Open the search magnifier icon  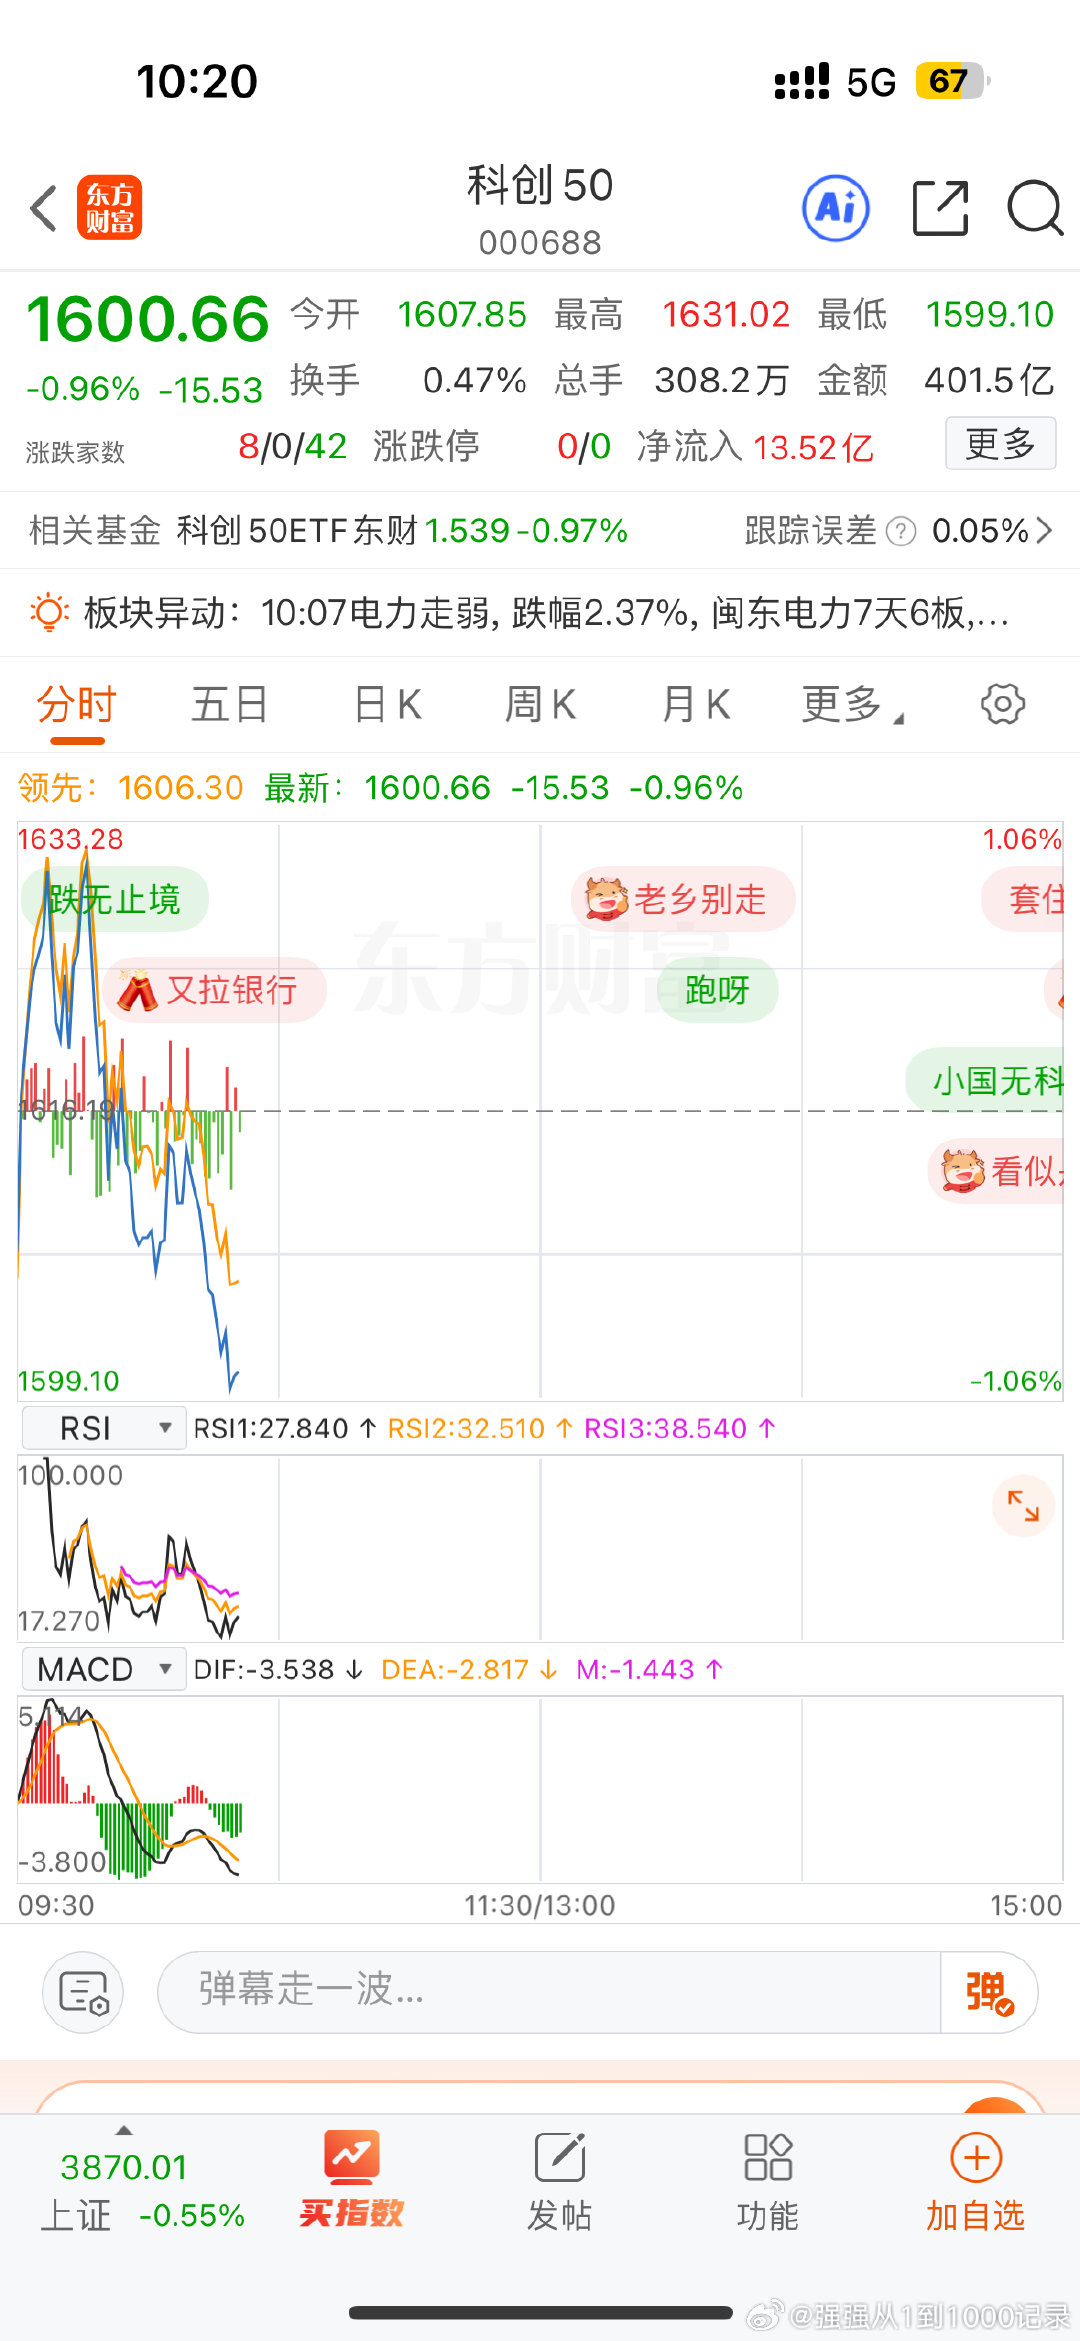click(x=1035, y=208)
